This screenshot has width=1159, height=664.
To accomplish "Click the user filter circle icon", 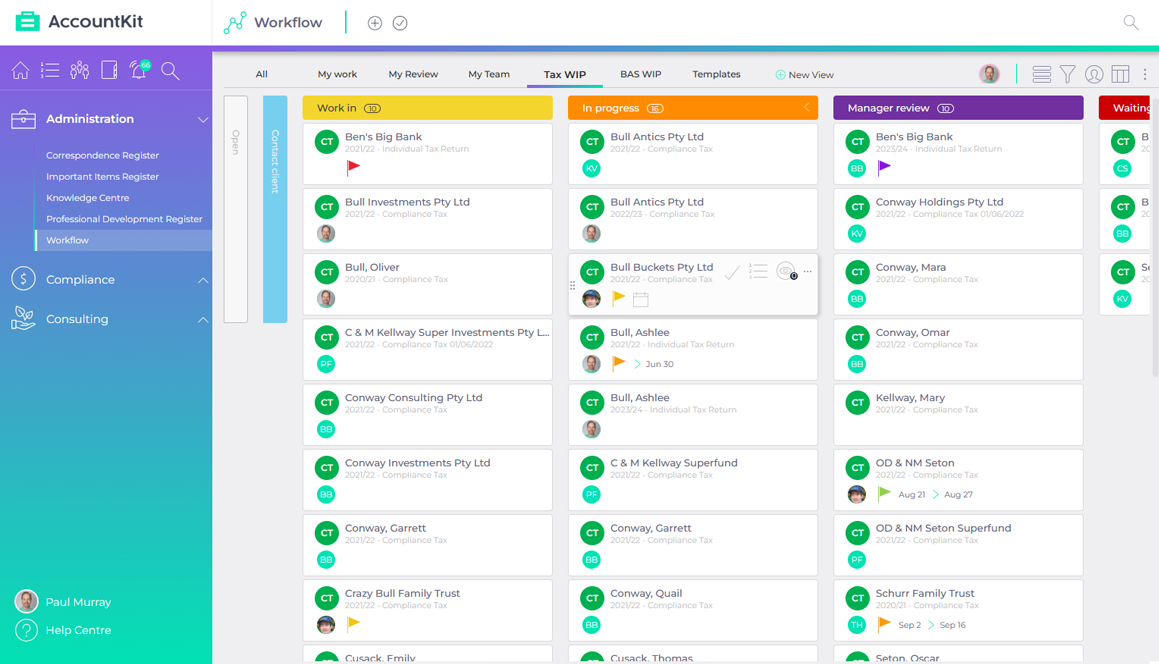I will (x=1094, y=74).
